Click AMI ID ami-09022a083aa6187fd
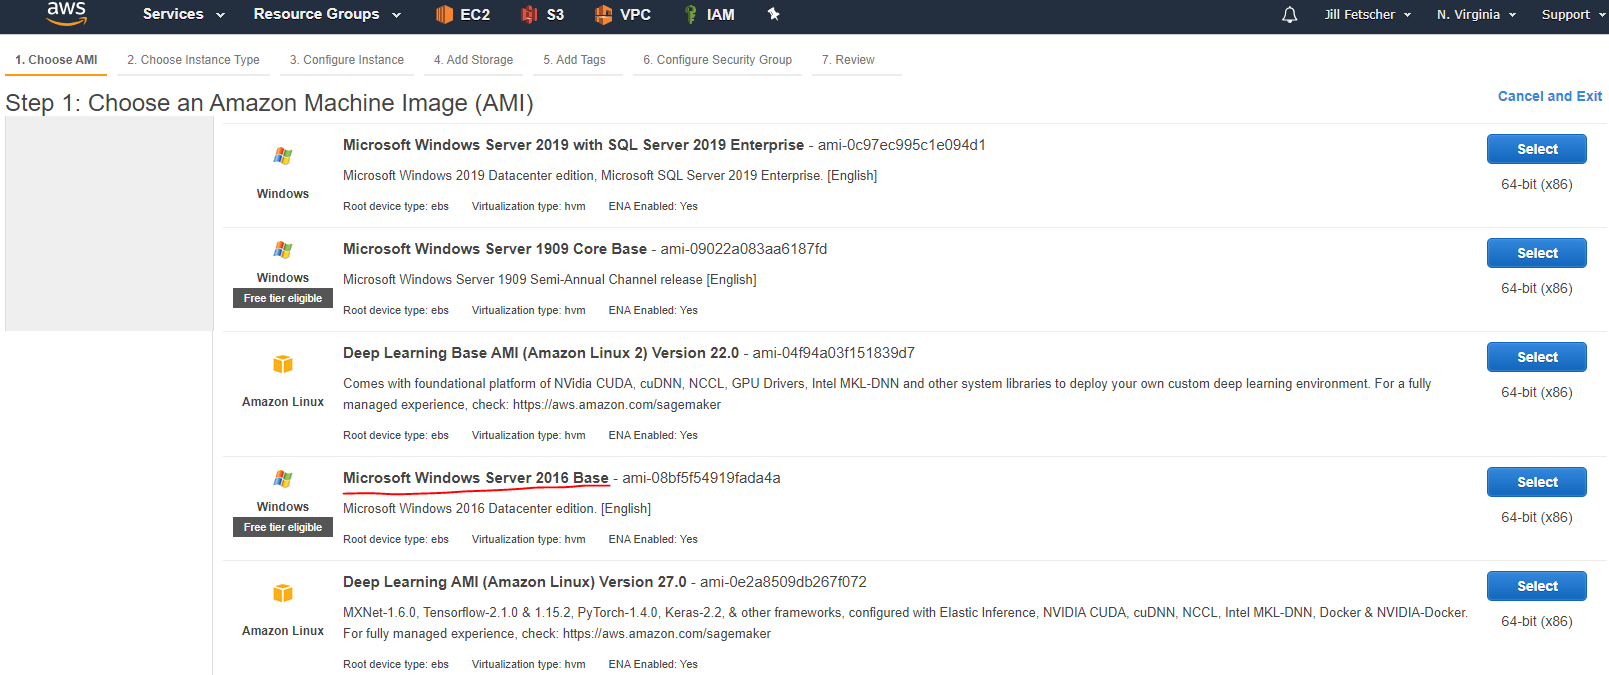Image resolution: width=1609 pixels, height=675 pixels. (744, 249)
